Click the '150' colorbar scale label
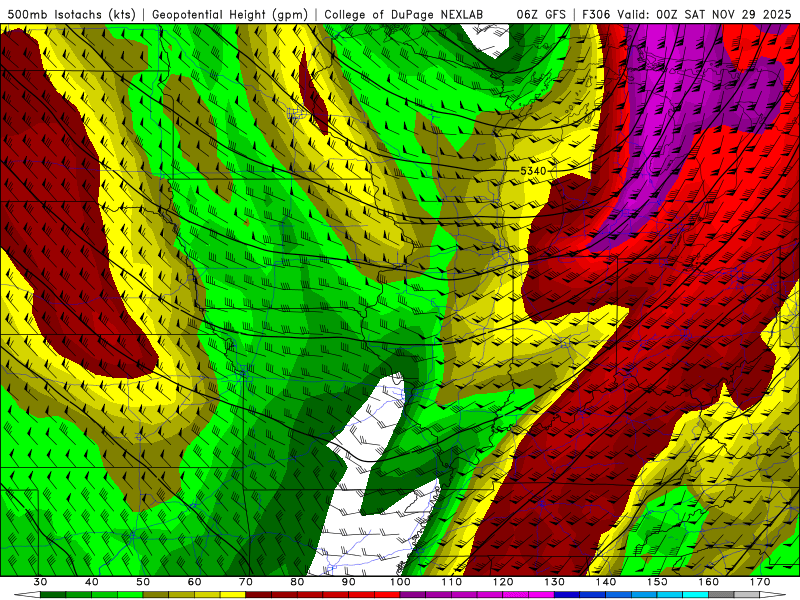Screen dimensions: 800x600 657,582
